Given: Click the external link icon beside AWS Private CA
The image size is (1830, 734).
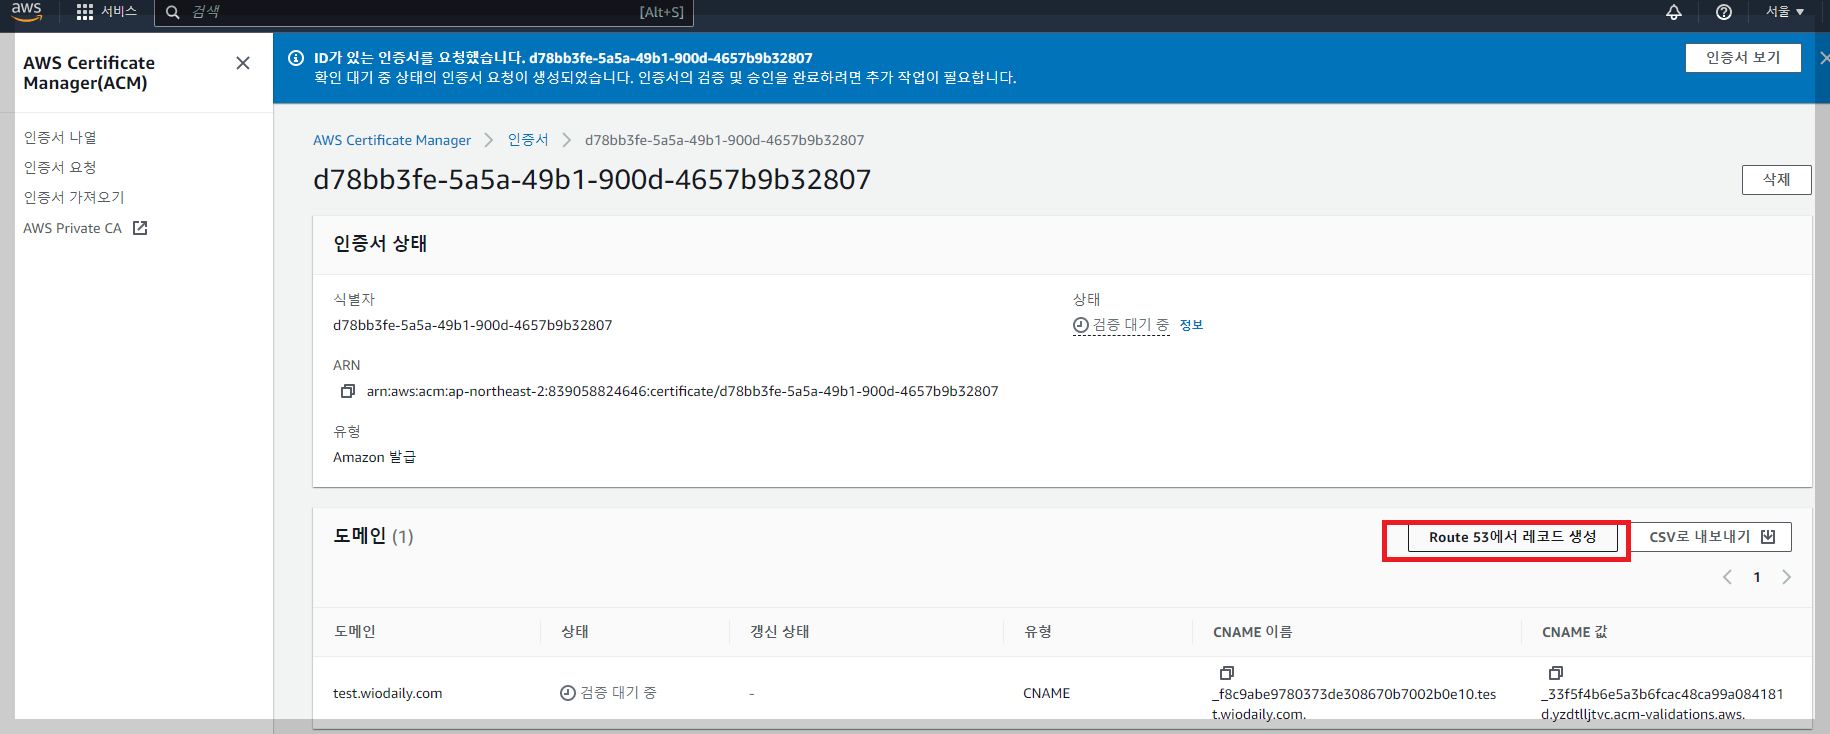Looking at the screenshot, I should point(140,228).
